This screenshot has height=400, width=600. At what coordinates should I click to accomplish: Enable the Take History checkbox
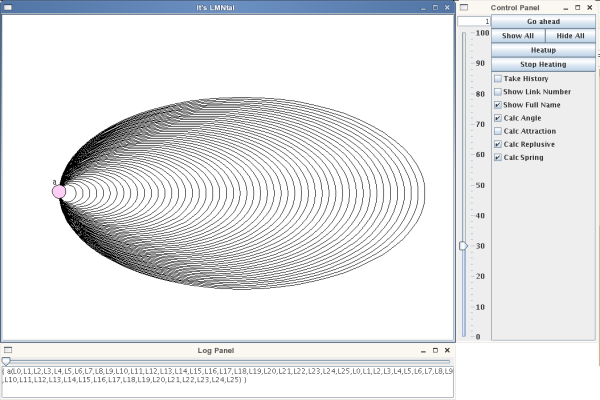point(498,79)
